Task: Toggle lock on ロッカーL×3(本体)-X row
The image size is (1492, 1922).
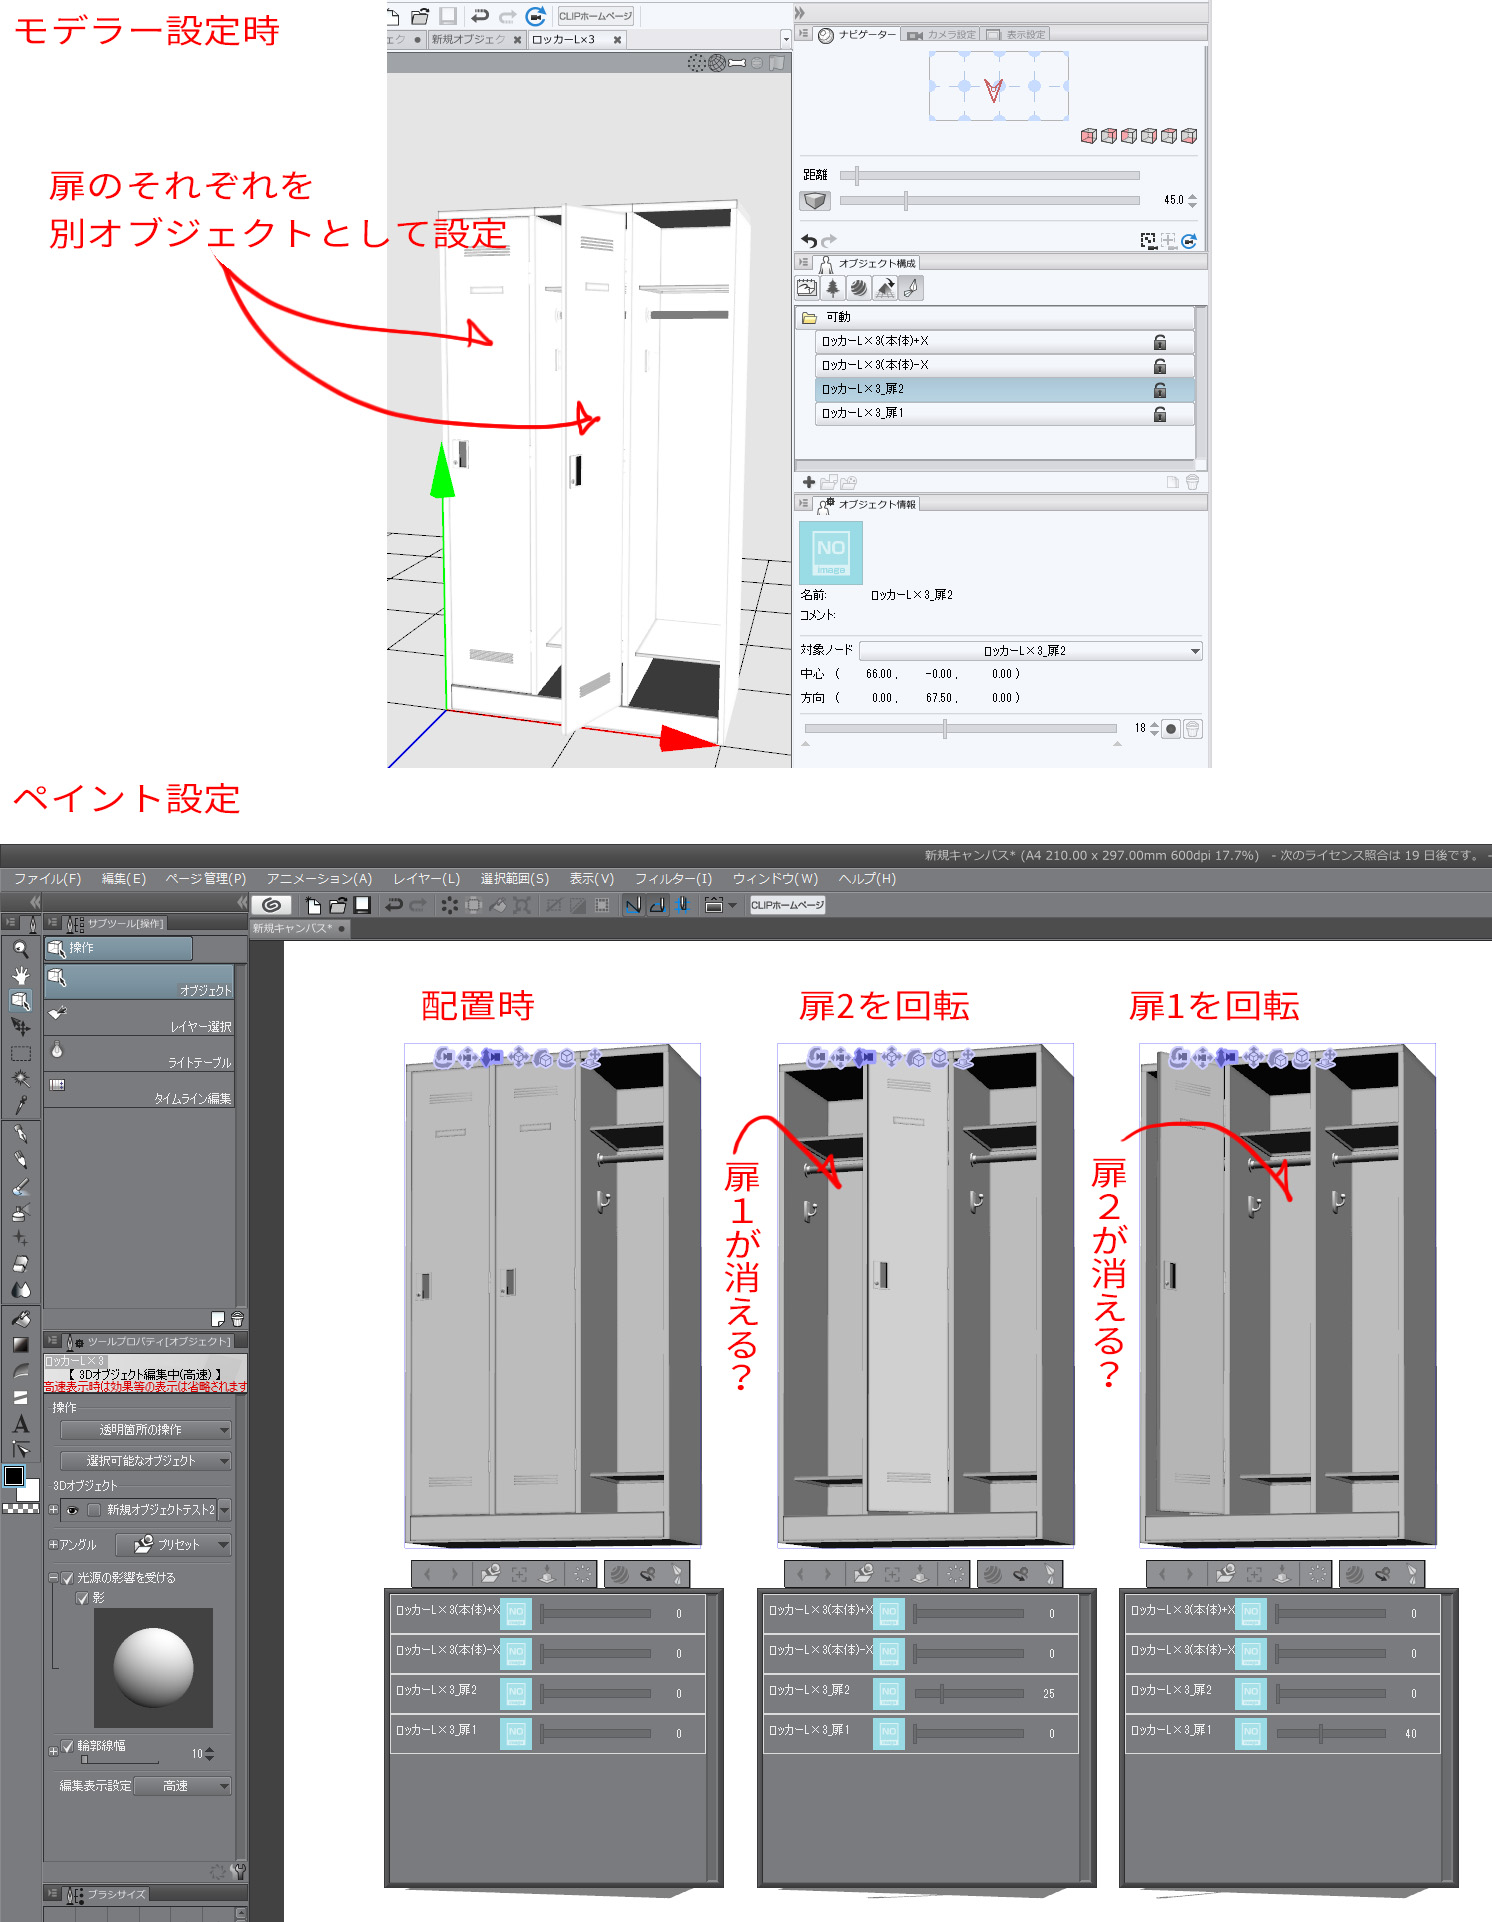Action: pyautogui.click(x=1160, y=365)
